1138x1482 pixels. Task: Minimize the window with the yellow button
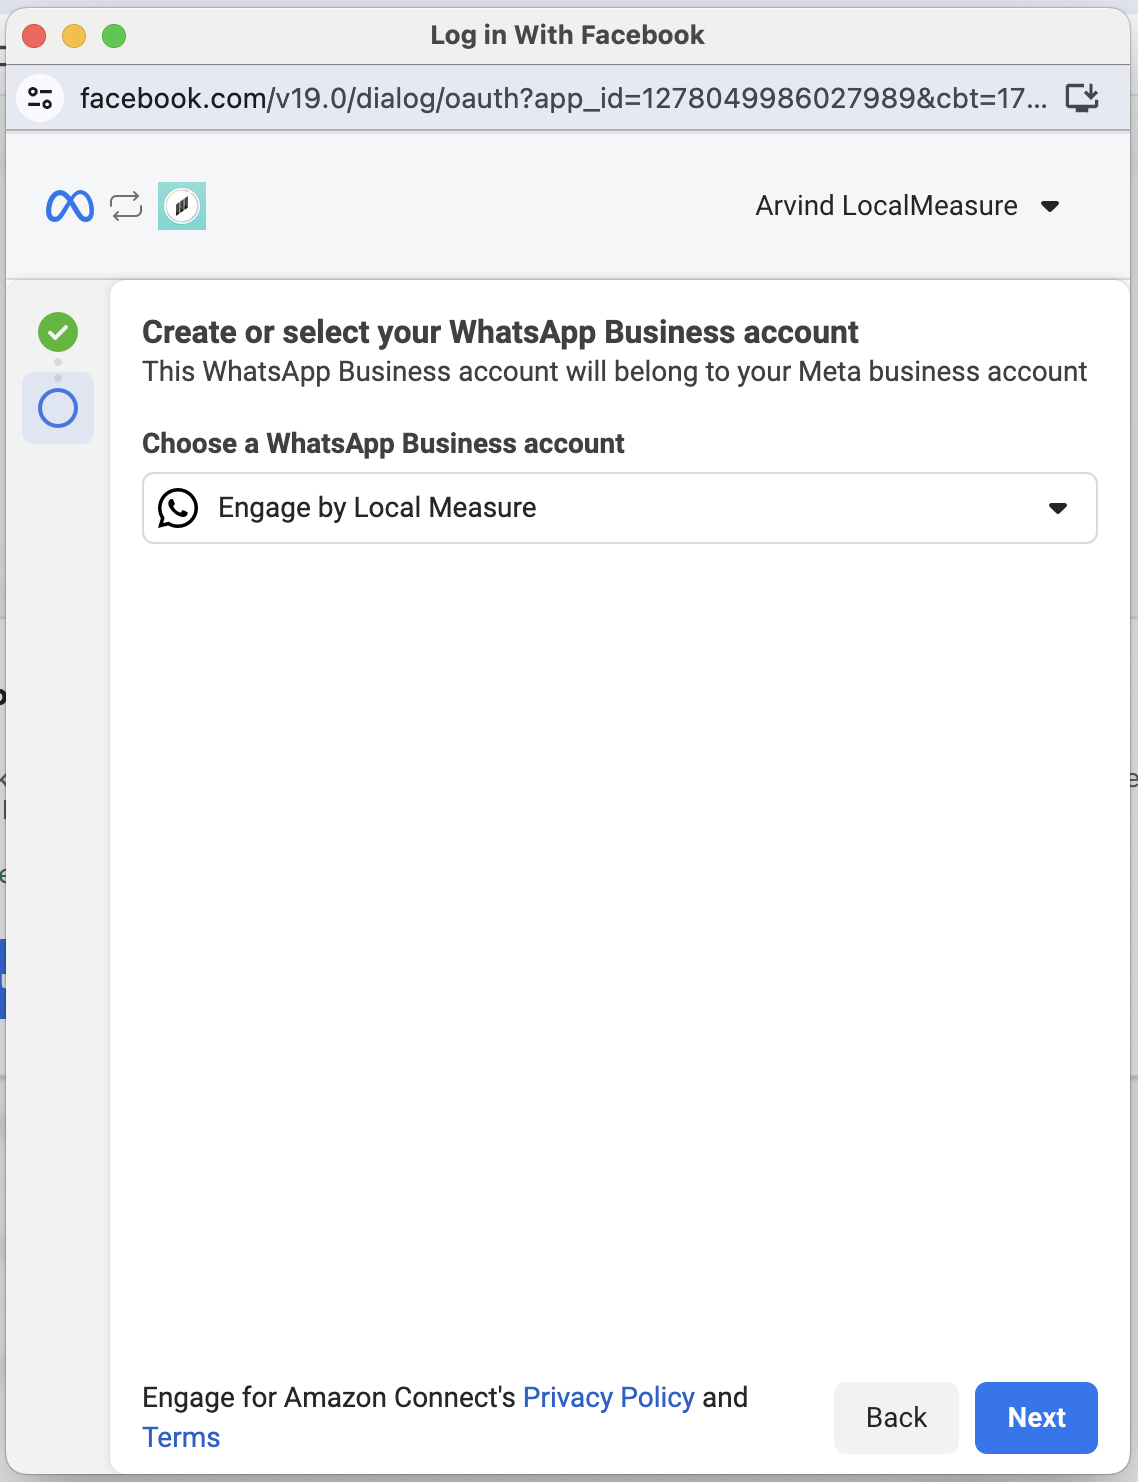coord(74,36)
